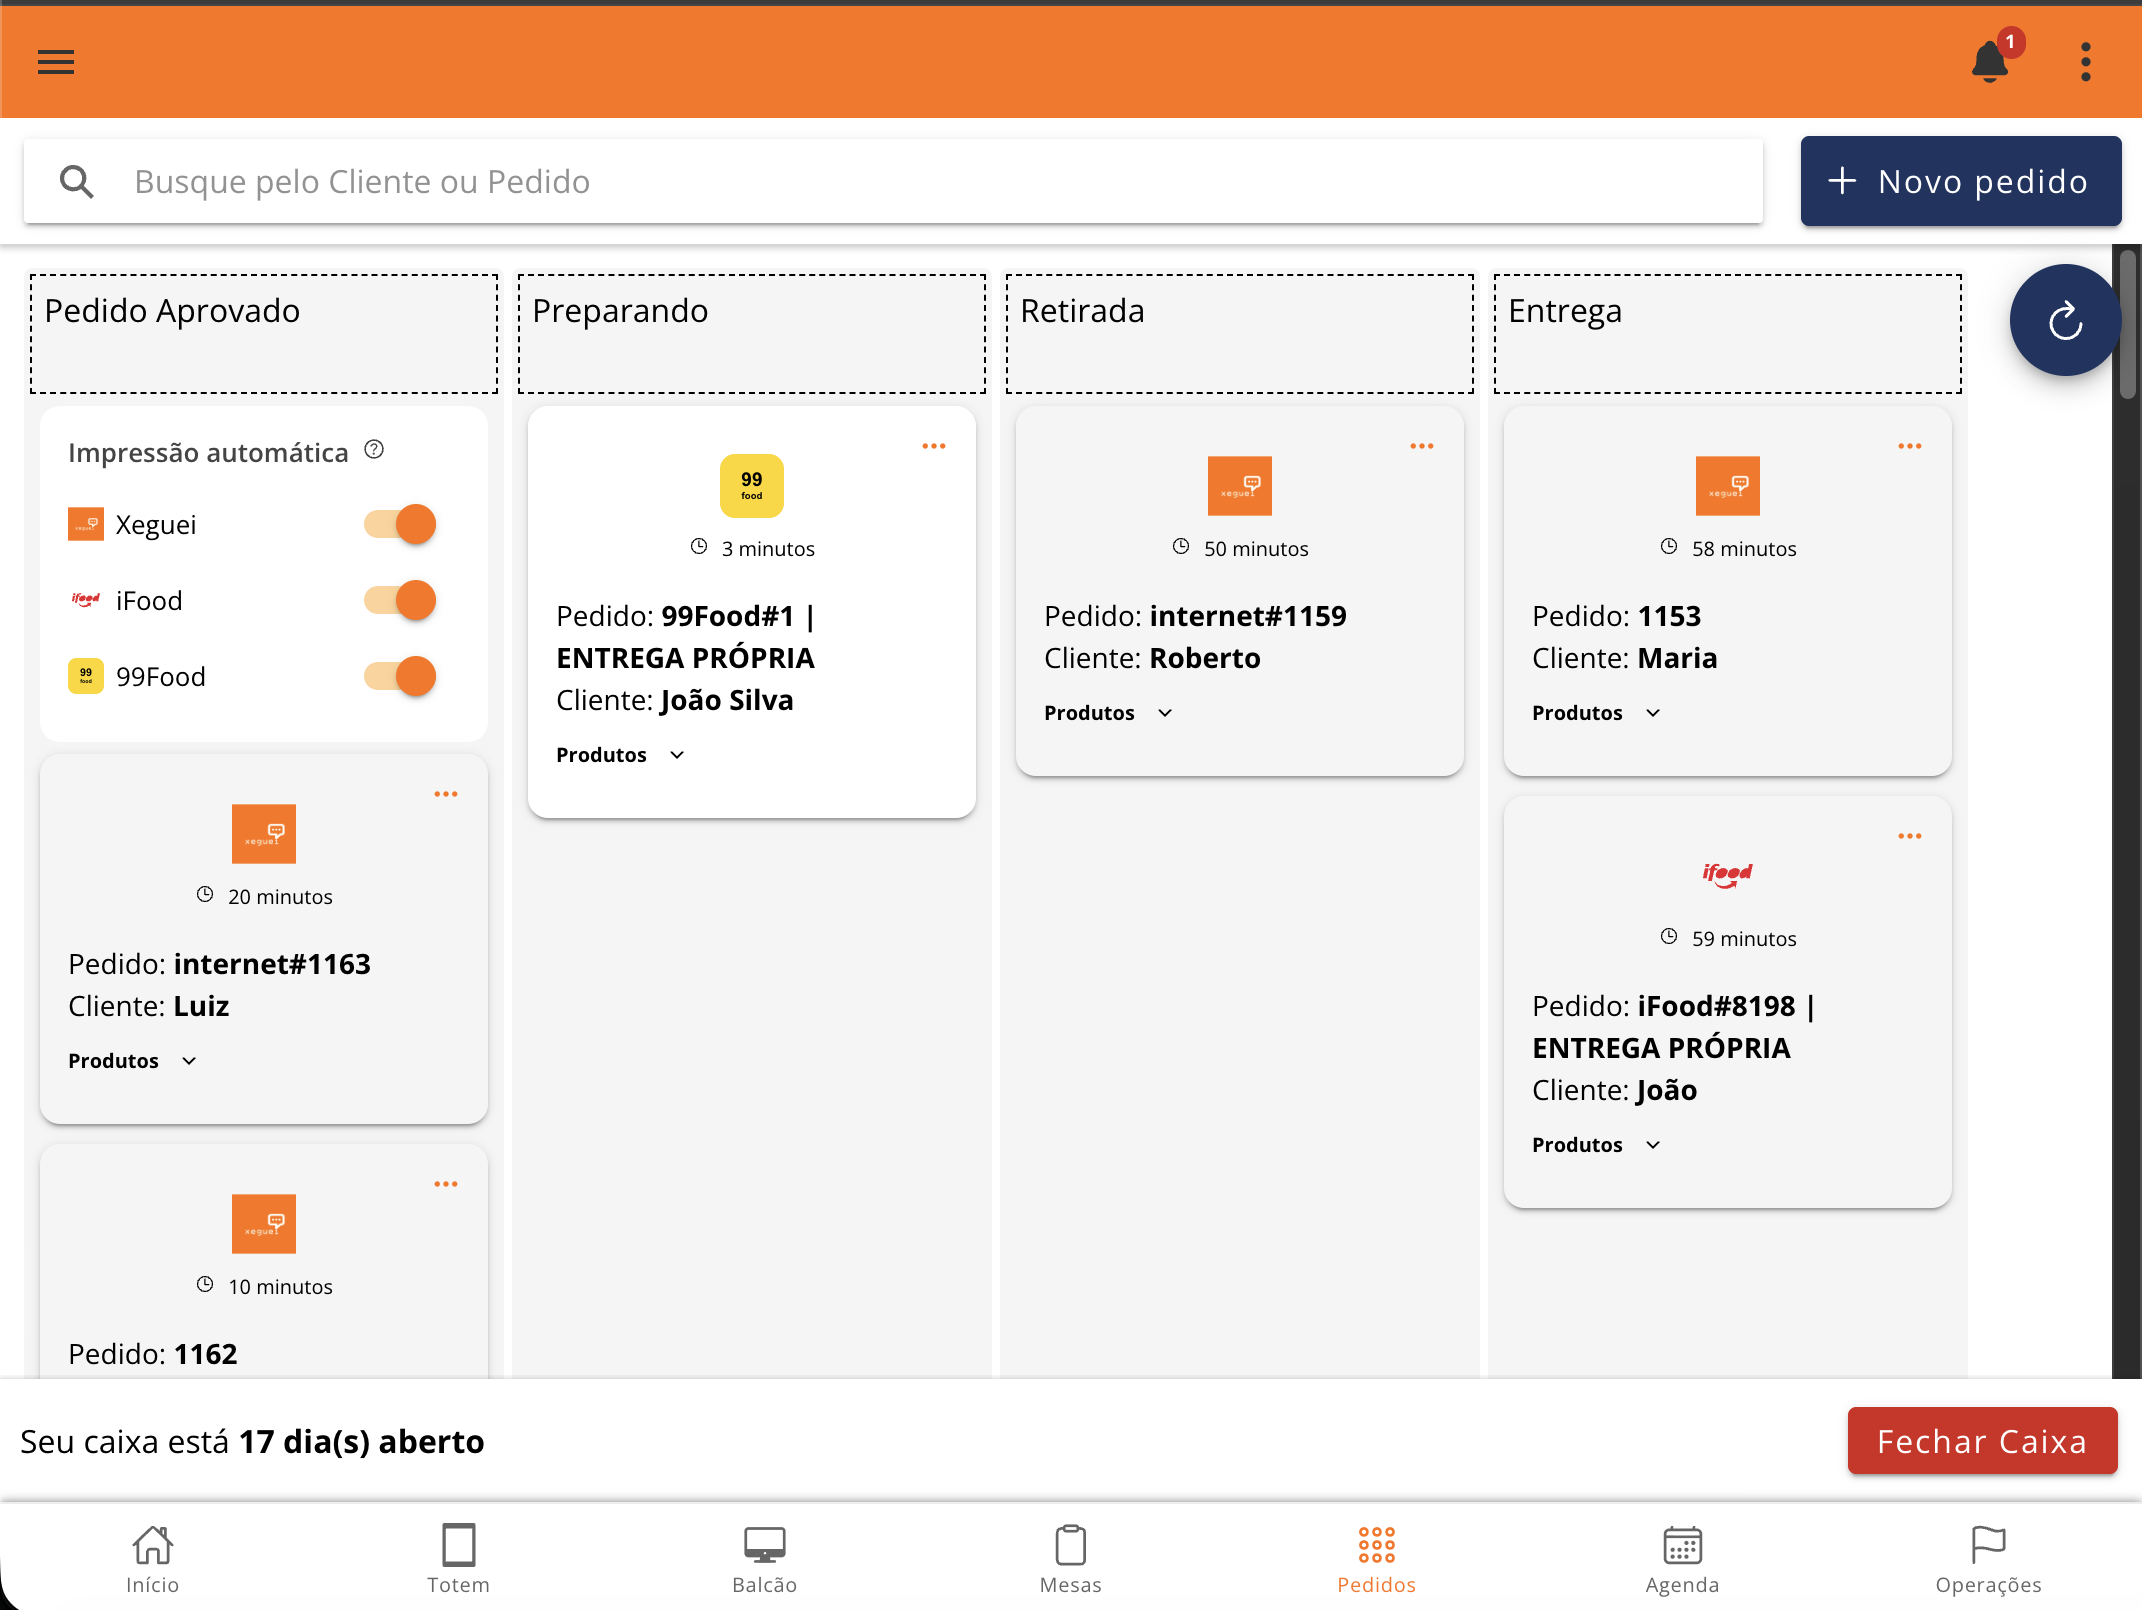2142x1610 pixels.
Task: Disable automatic printing for Xeguei
Action: click(x=400, y=524)
